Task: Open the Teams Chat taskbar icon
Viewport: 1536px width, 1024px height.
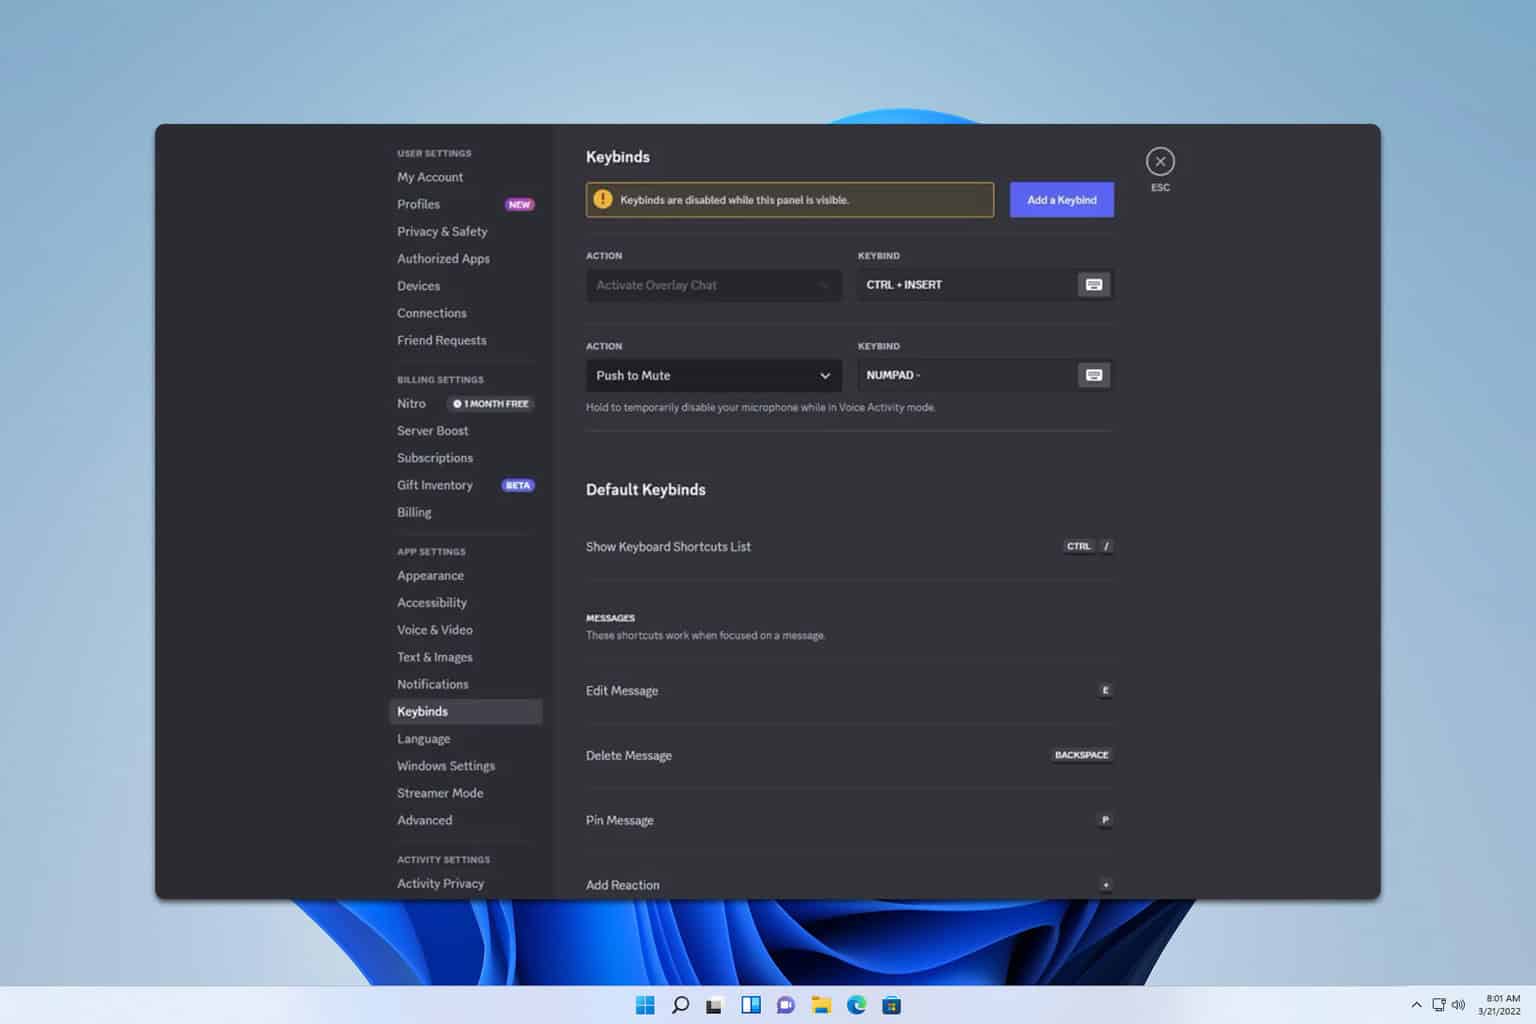Action: (786, 1005)
